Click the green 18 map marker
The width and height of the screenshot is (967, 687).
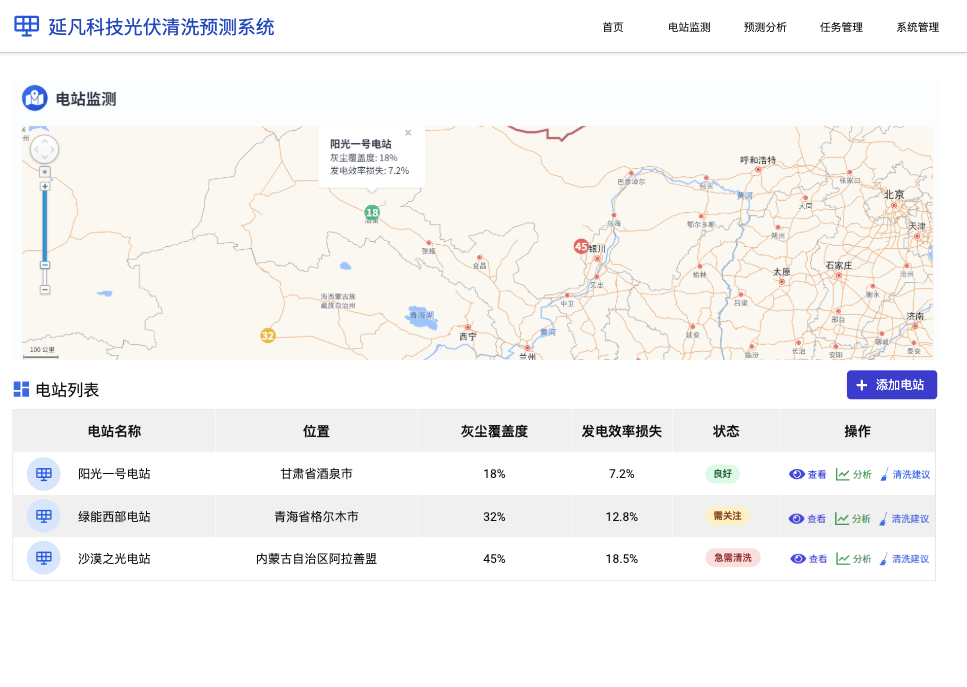(372, 213)
